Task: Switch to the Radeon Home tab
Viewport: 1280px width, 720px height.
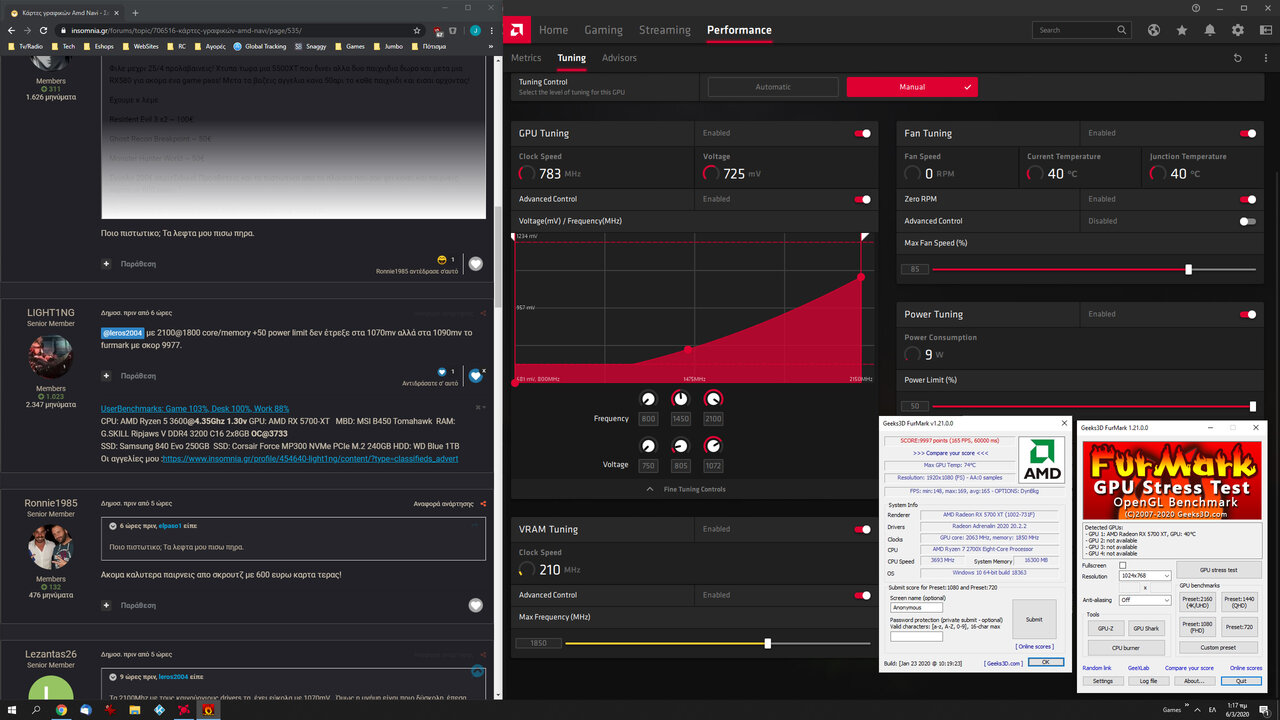Action: (553, 30)
